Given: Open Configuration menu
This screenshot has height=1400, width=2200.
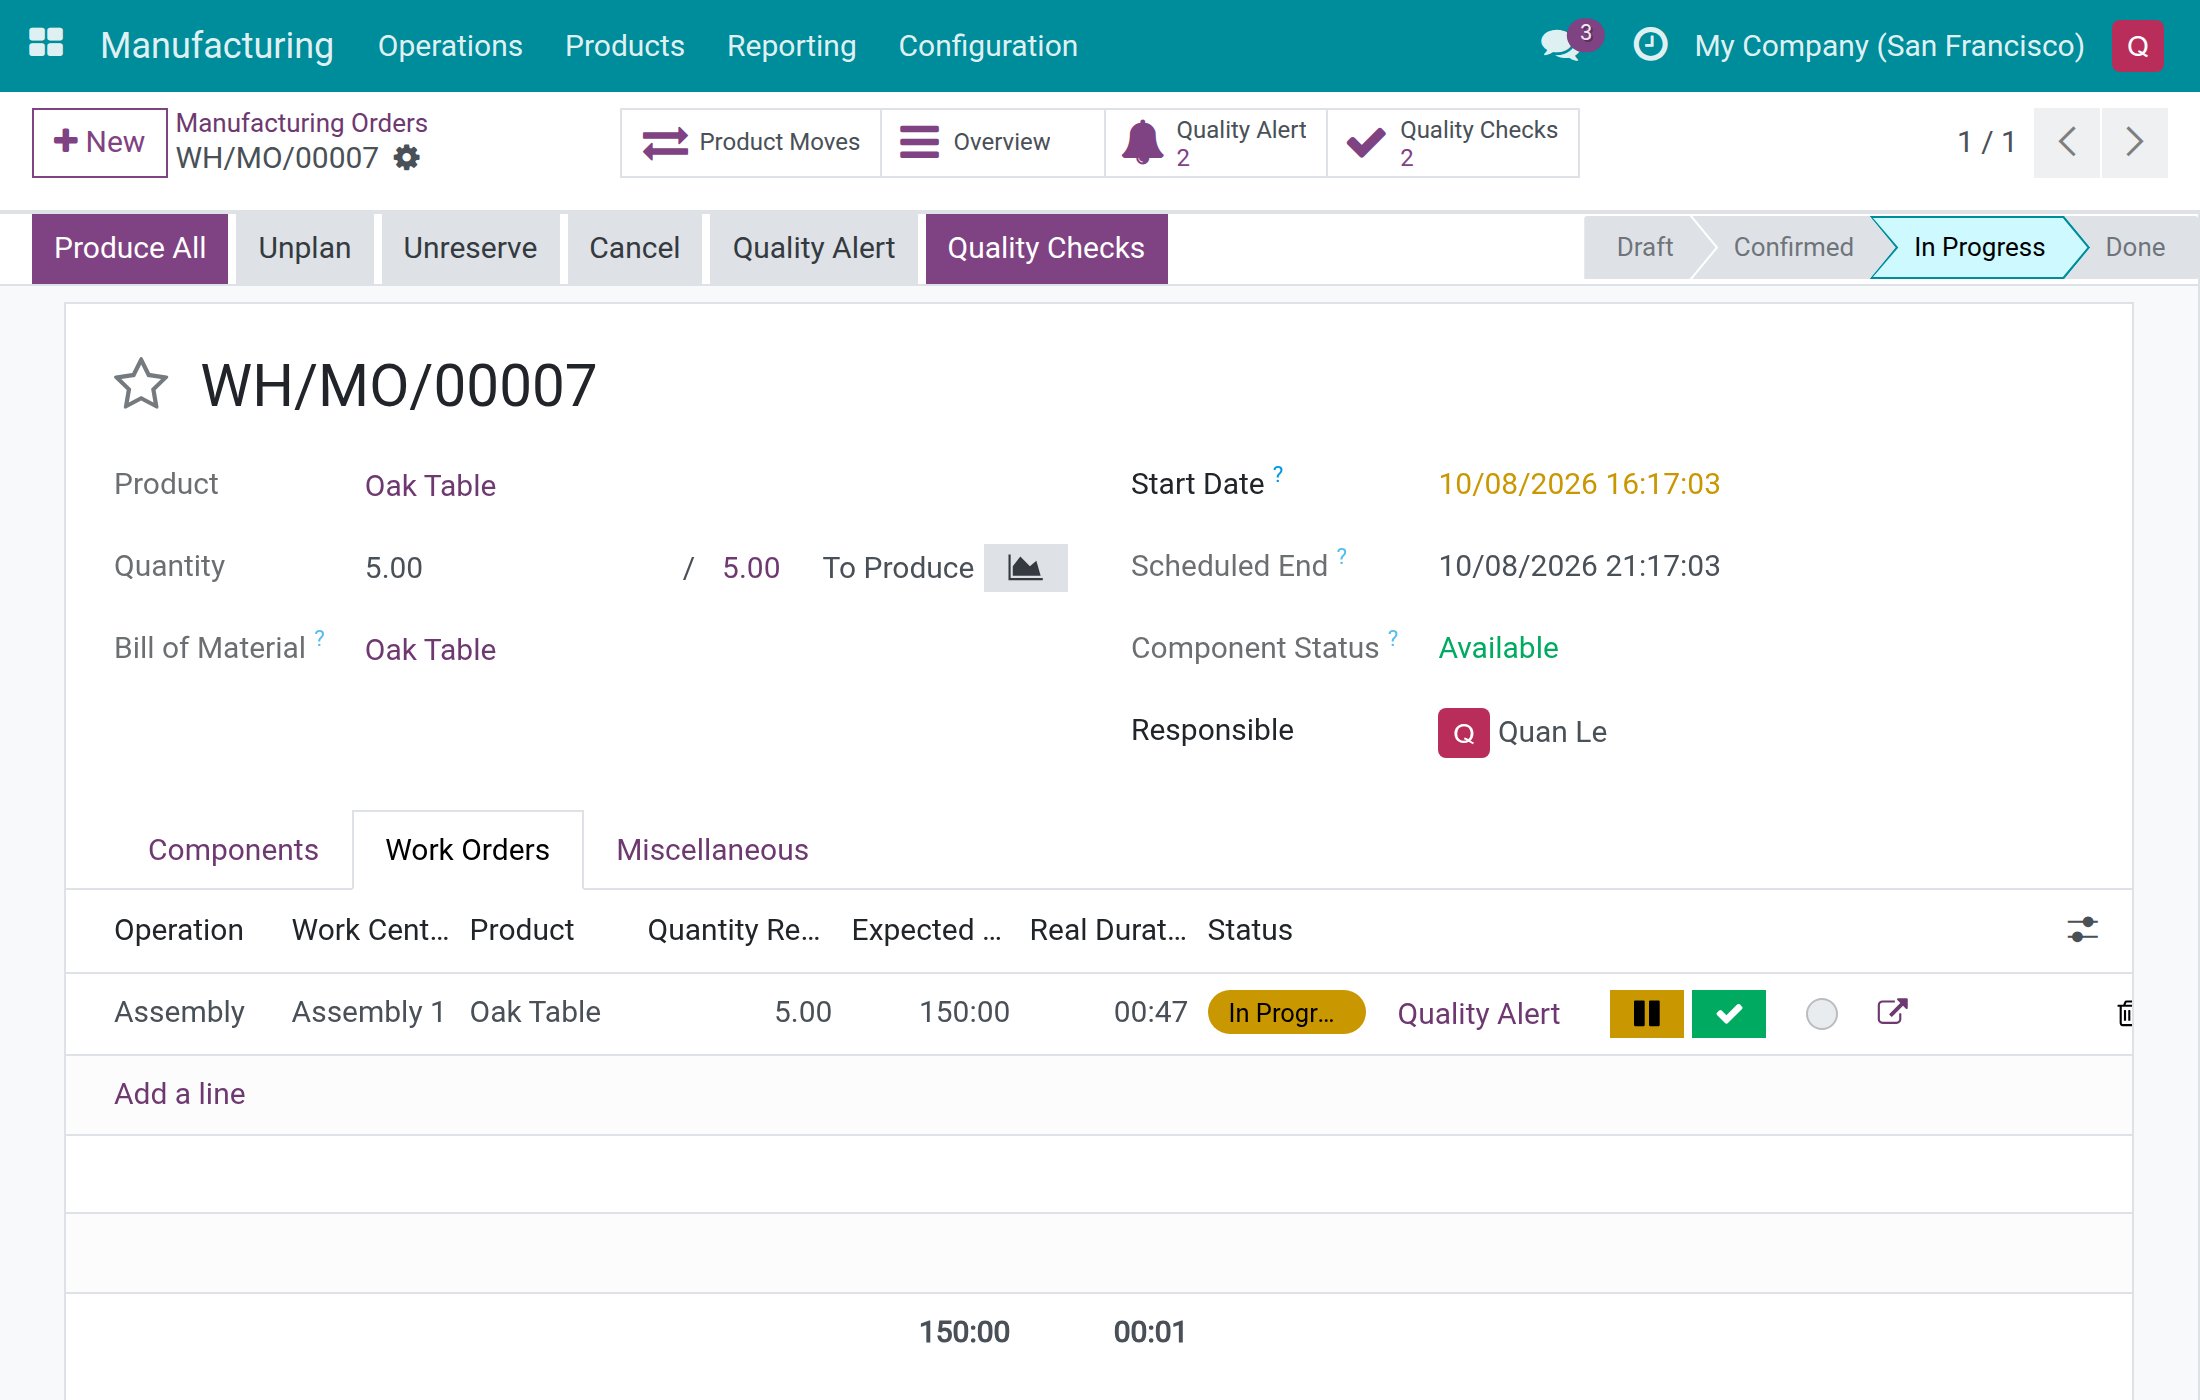Looking at the screenshot, I should (988, 46).
